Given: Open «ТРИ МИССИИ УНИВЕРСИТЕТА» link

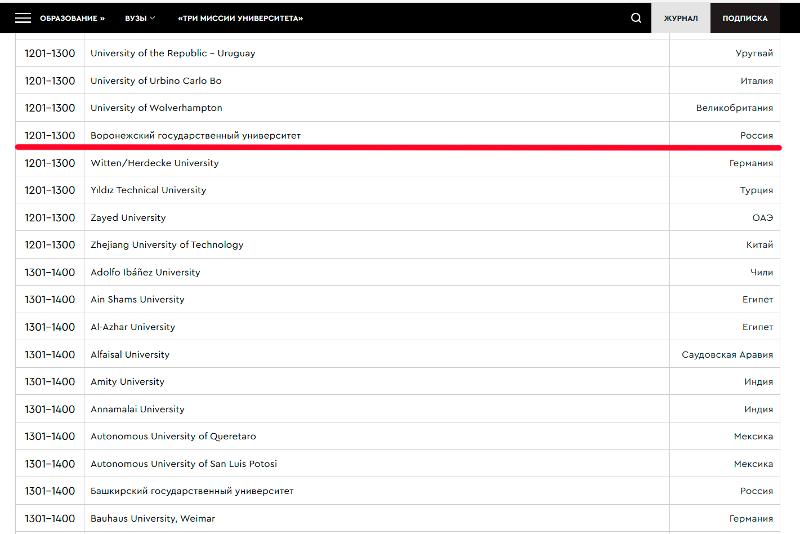Looking at the screenshot, I should pyautogui.click(x=240, y=18).
